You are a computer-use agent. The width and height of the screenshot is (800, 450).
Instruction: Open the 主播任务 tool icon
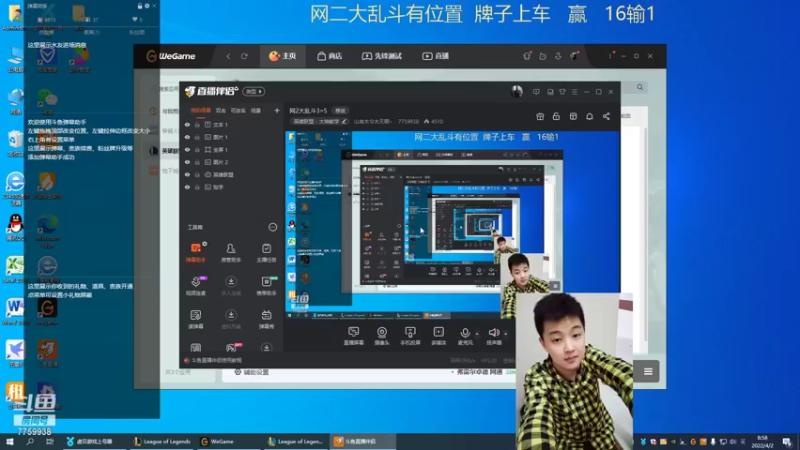click(x=266, y=252)
